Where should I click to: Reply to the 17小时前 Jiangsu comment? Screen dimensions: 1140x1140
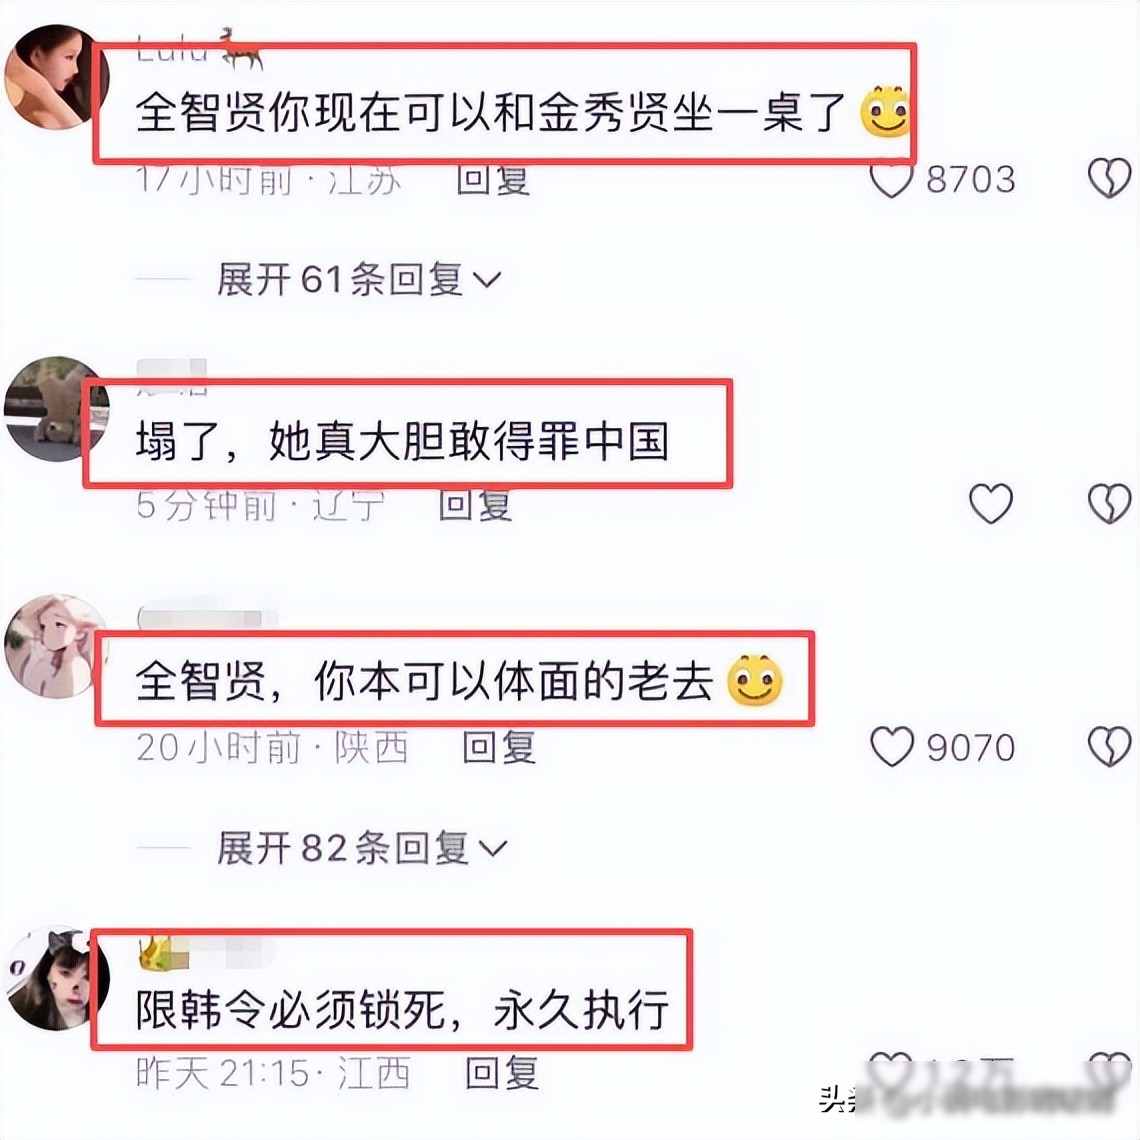coord(493,180)
